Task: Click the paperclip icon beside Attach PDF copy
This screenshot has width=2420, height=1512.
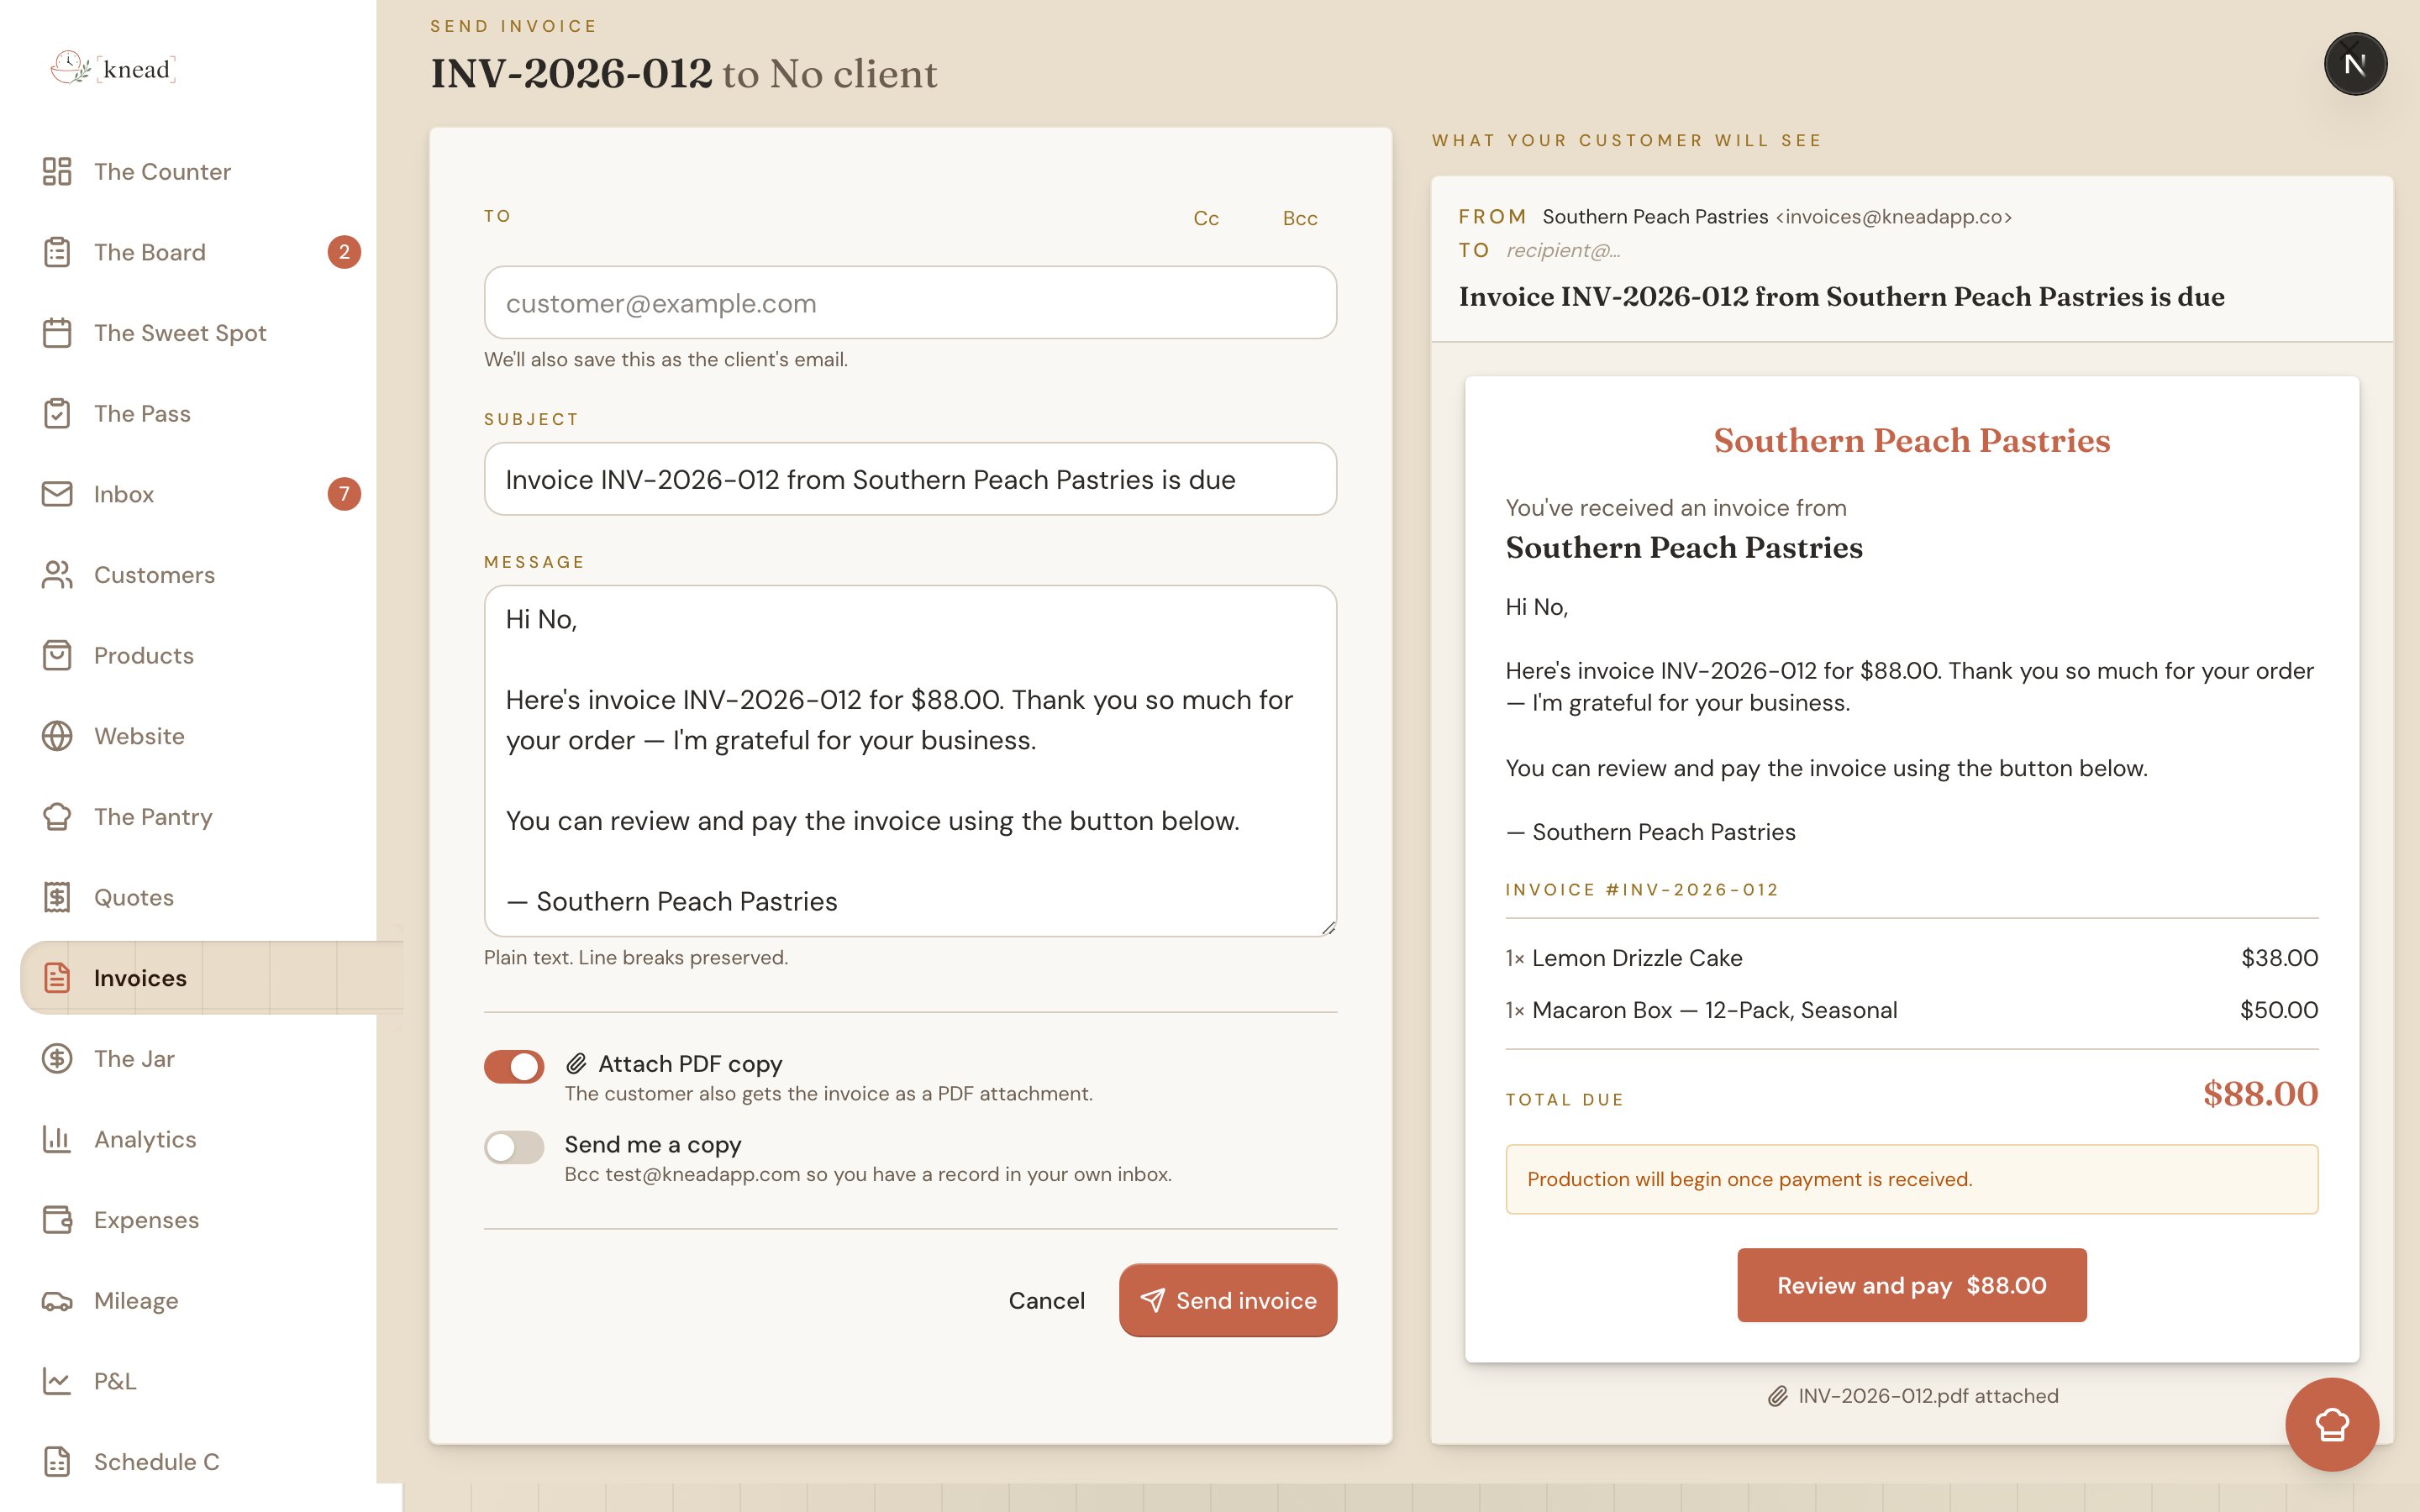Action: pos(576,1063)
